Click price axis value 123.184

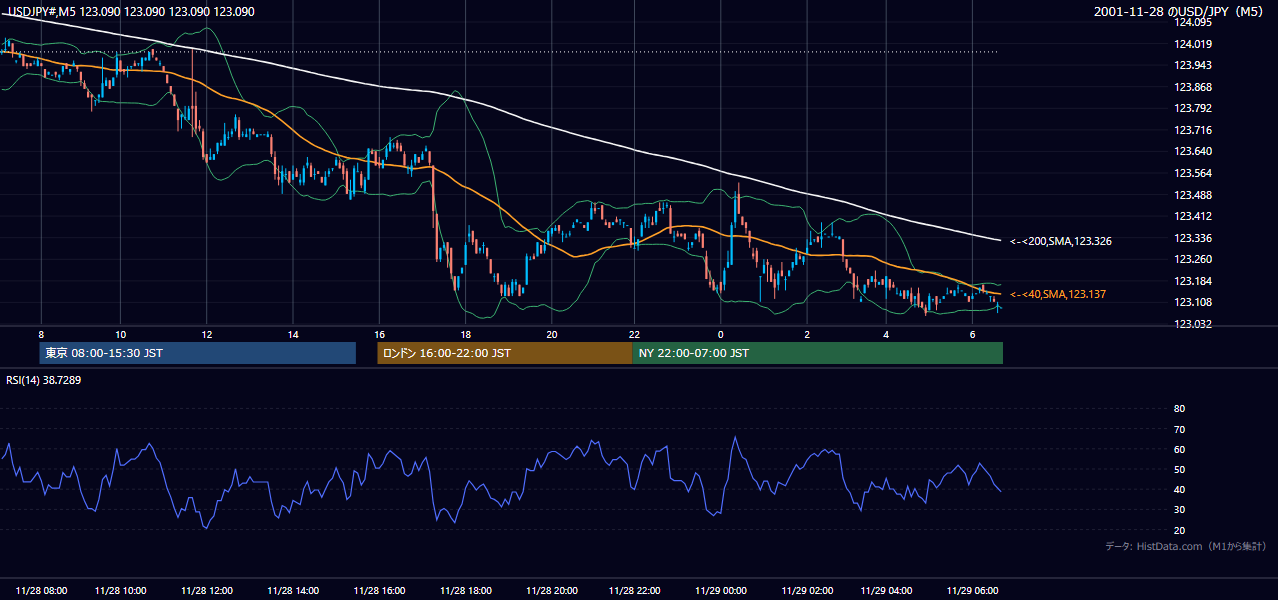click(x=1194, y=281)
